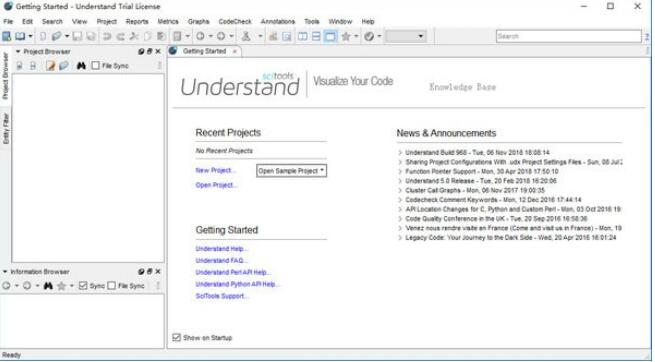The width and height of the screenshot is (655, 362).
Task: Click the Save toolbar icon
Action: click(77, 36)
